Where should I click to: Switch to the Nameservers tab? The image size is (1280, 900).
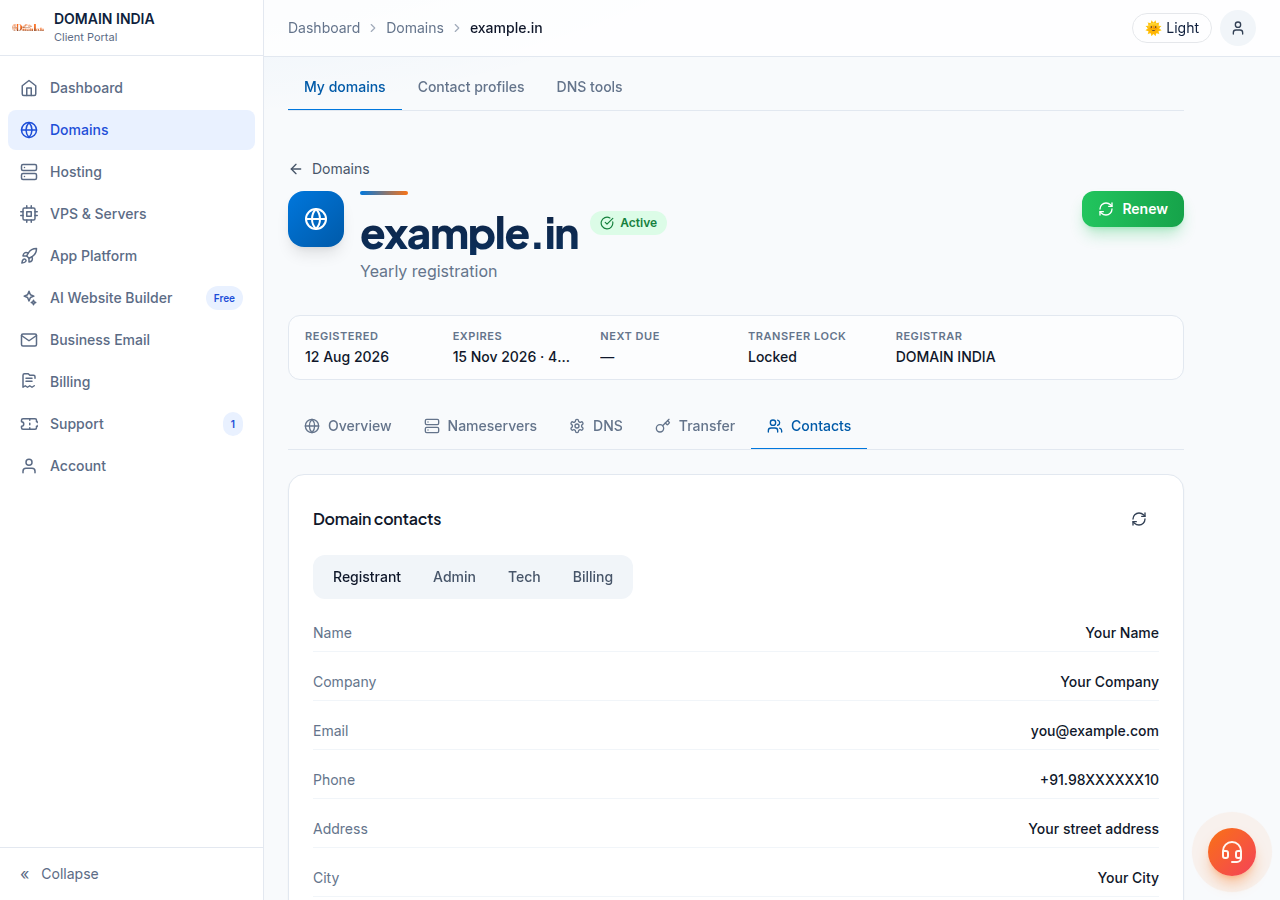[x=480, y=426]
